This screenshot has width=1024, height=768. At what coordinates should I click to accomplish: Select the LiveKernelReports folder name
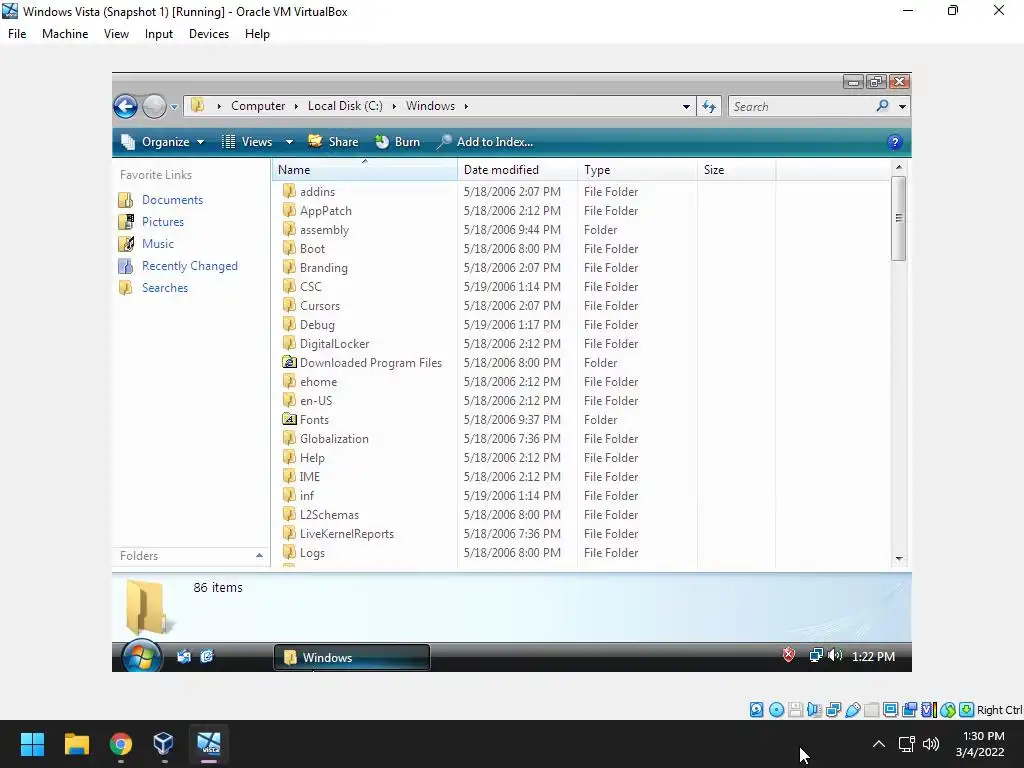pyautogui.click(x=347, y=534)
